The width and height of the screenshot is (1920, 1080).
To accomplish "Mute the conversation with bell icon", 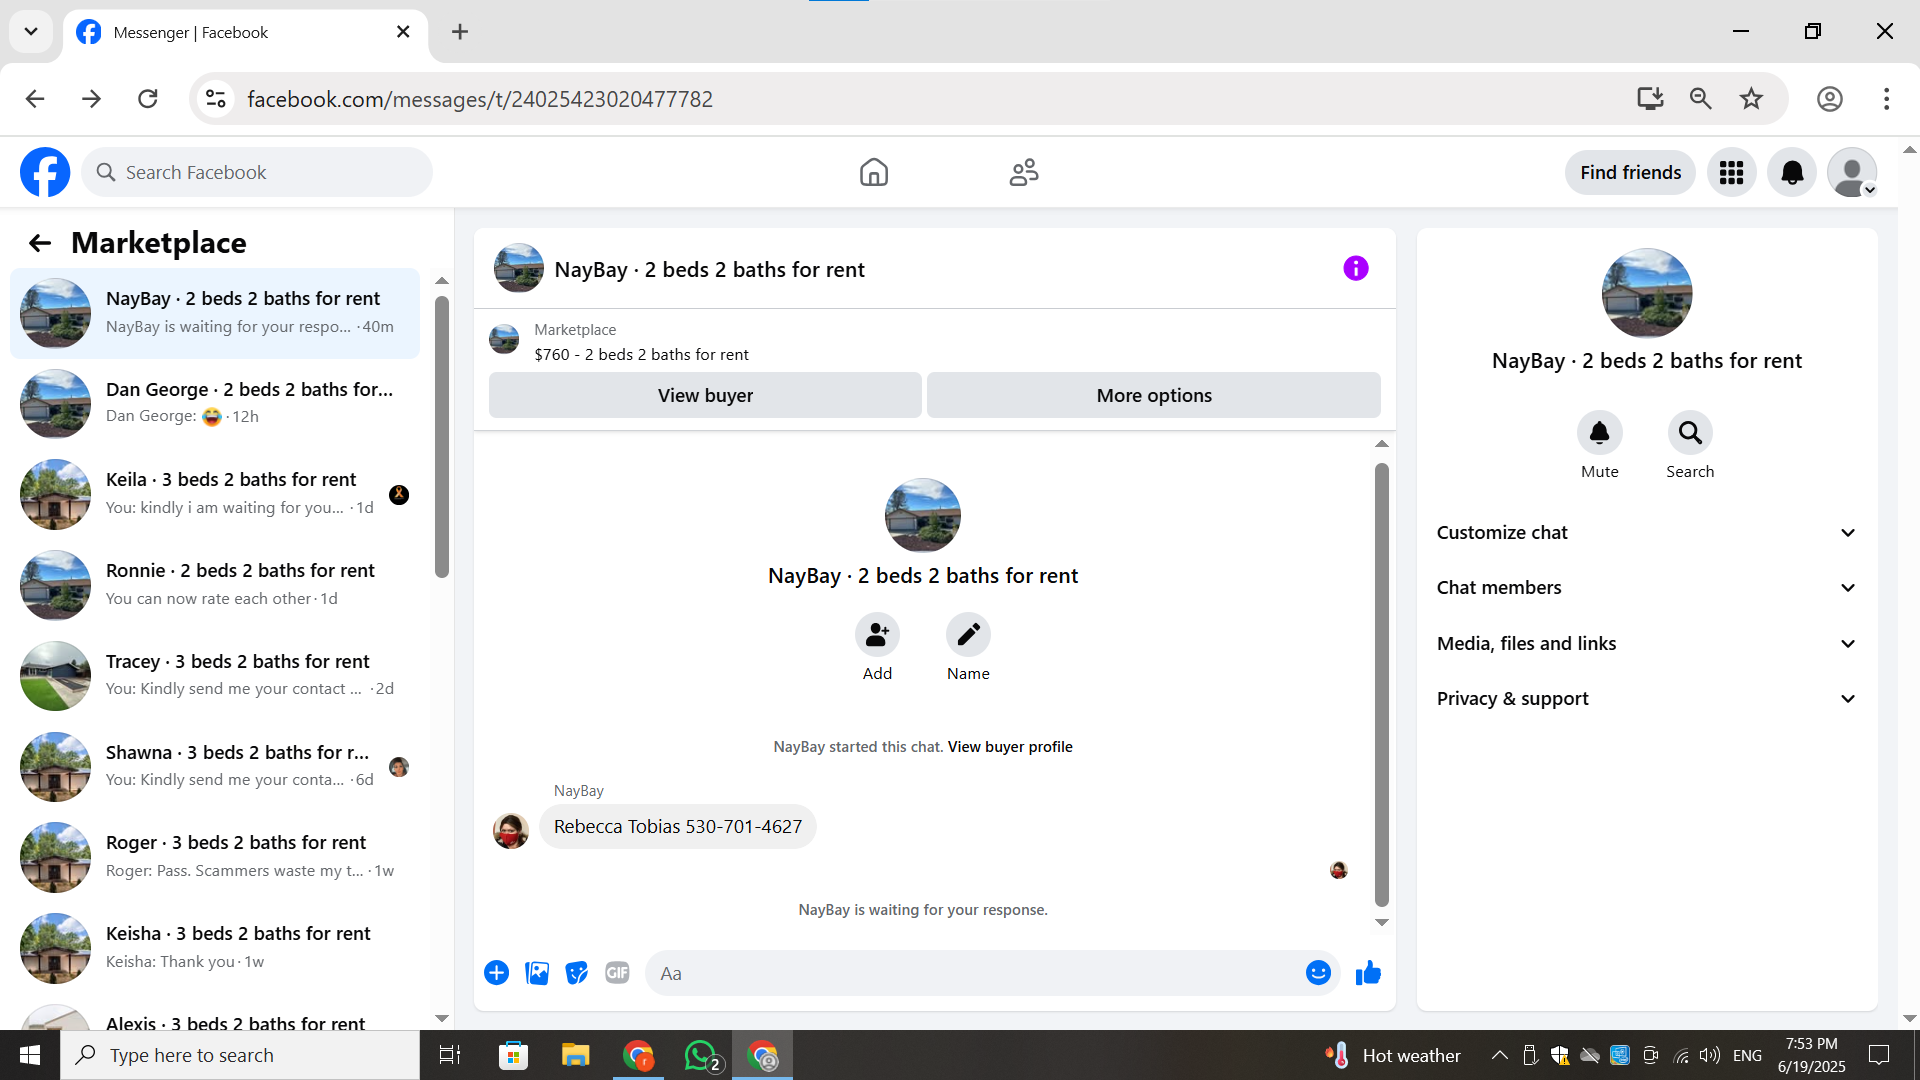I will tap(1599, 433).
